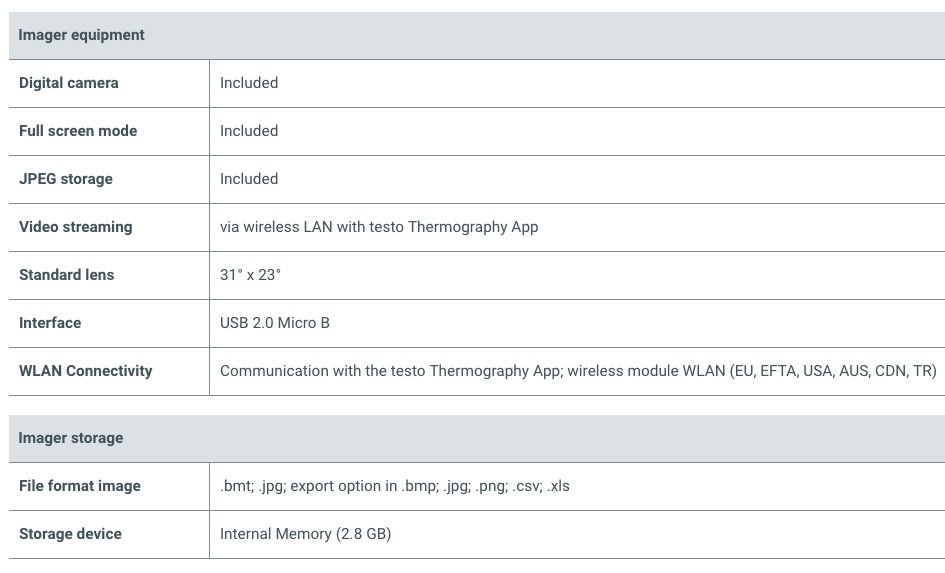945x573 pixels.
Task: Click the Video streaming label
Action: click(x=76, y=227)
